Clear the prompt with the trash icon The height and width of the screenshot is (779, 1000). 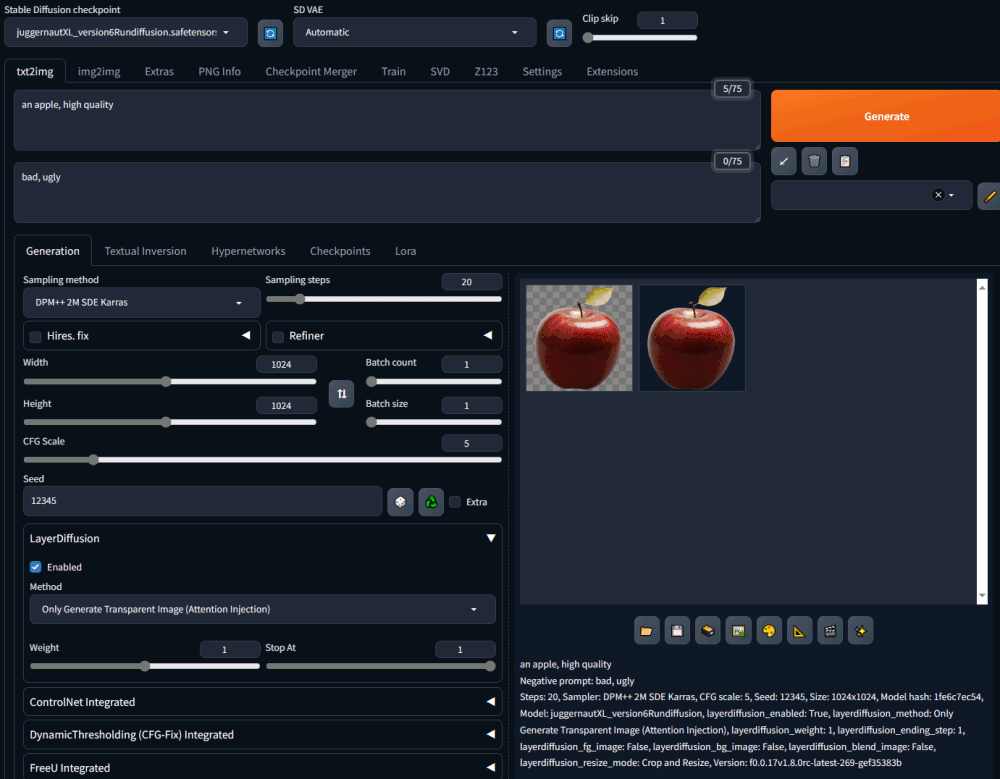(814, 161)
